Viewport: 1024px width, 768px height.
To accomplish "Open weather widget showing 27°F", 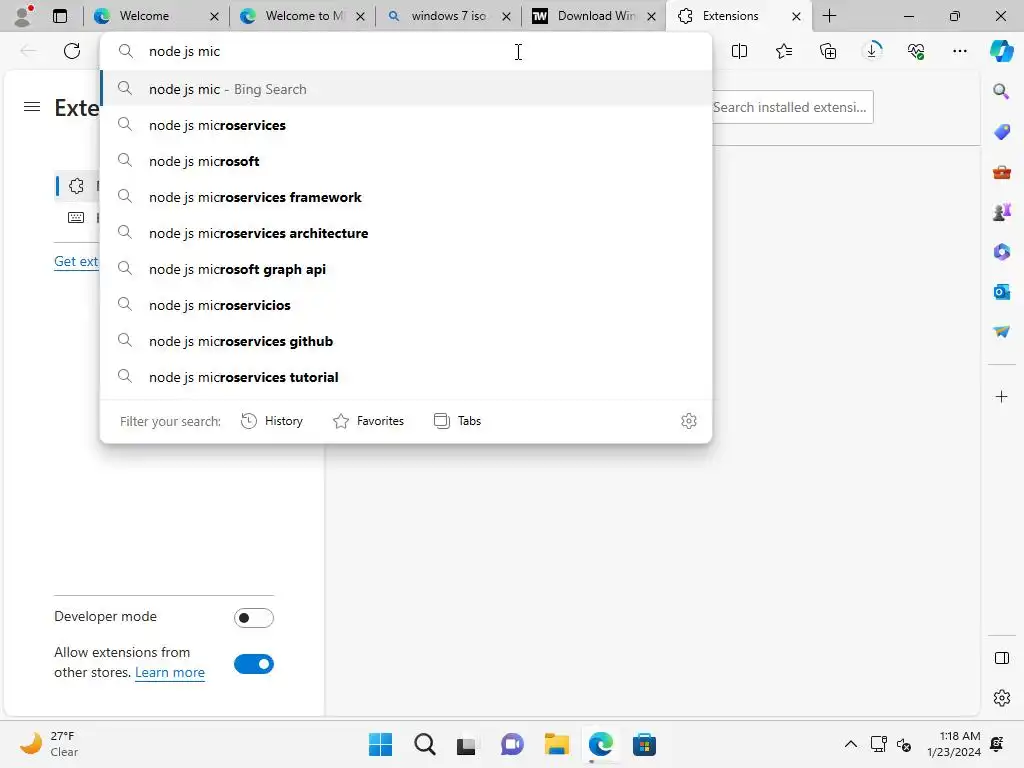I will click(49, 744).
